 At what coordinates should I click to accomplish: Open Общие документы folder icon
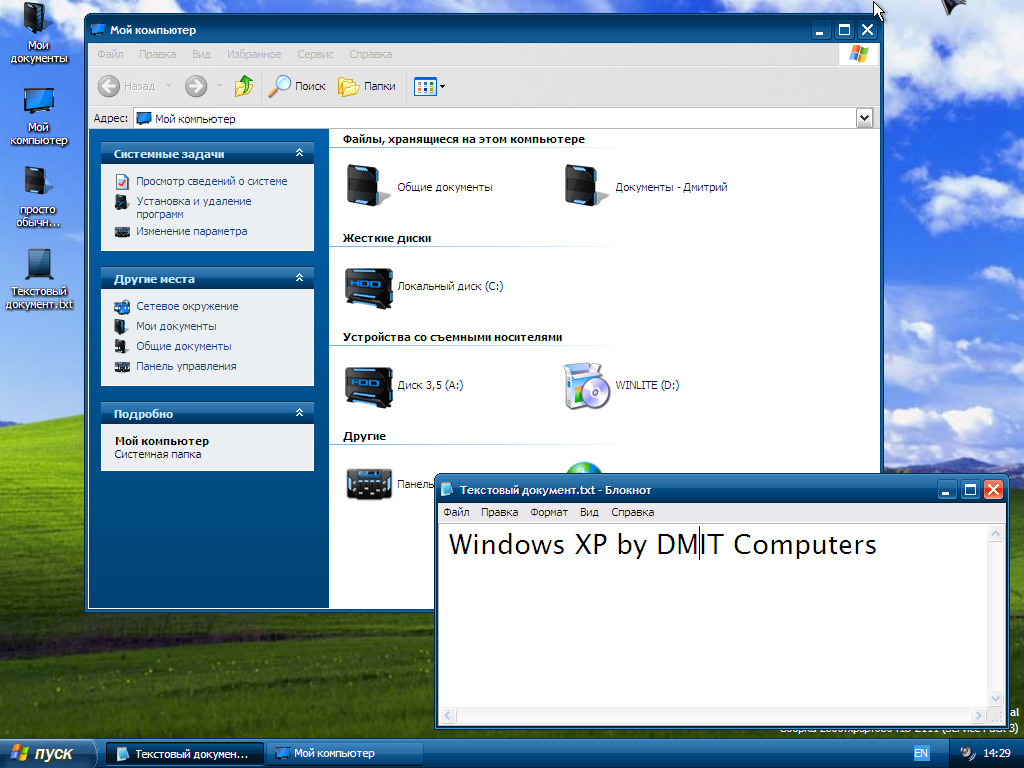click(366, 187)
